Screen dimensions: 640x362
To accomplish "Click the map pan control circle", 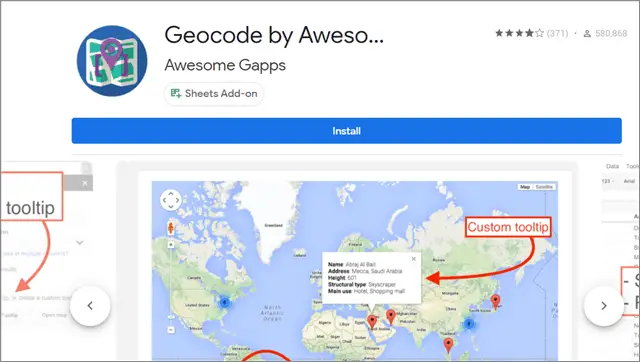I will tap(171, 200).
